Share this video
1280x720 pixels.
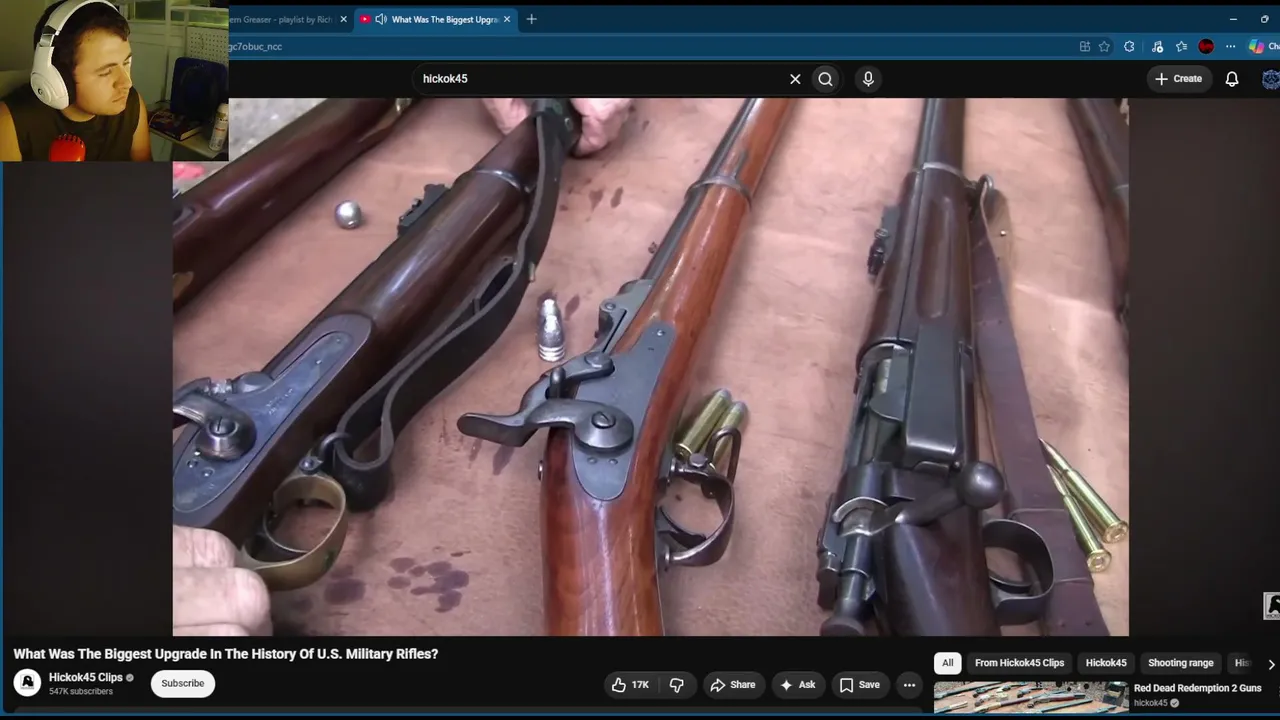pos(733,685)
